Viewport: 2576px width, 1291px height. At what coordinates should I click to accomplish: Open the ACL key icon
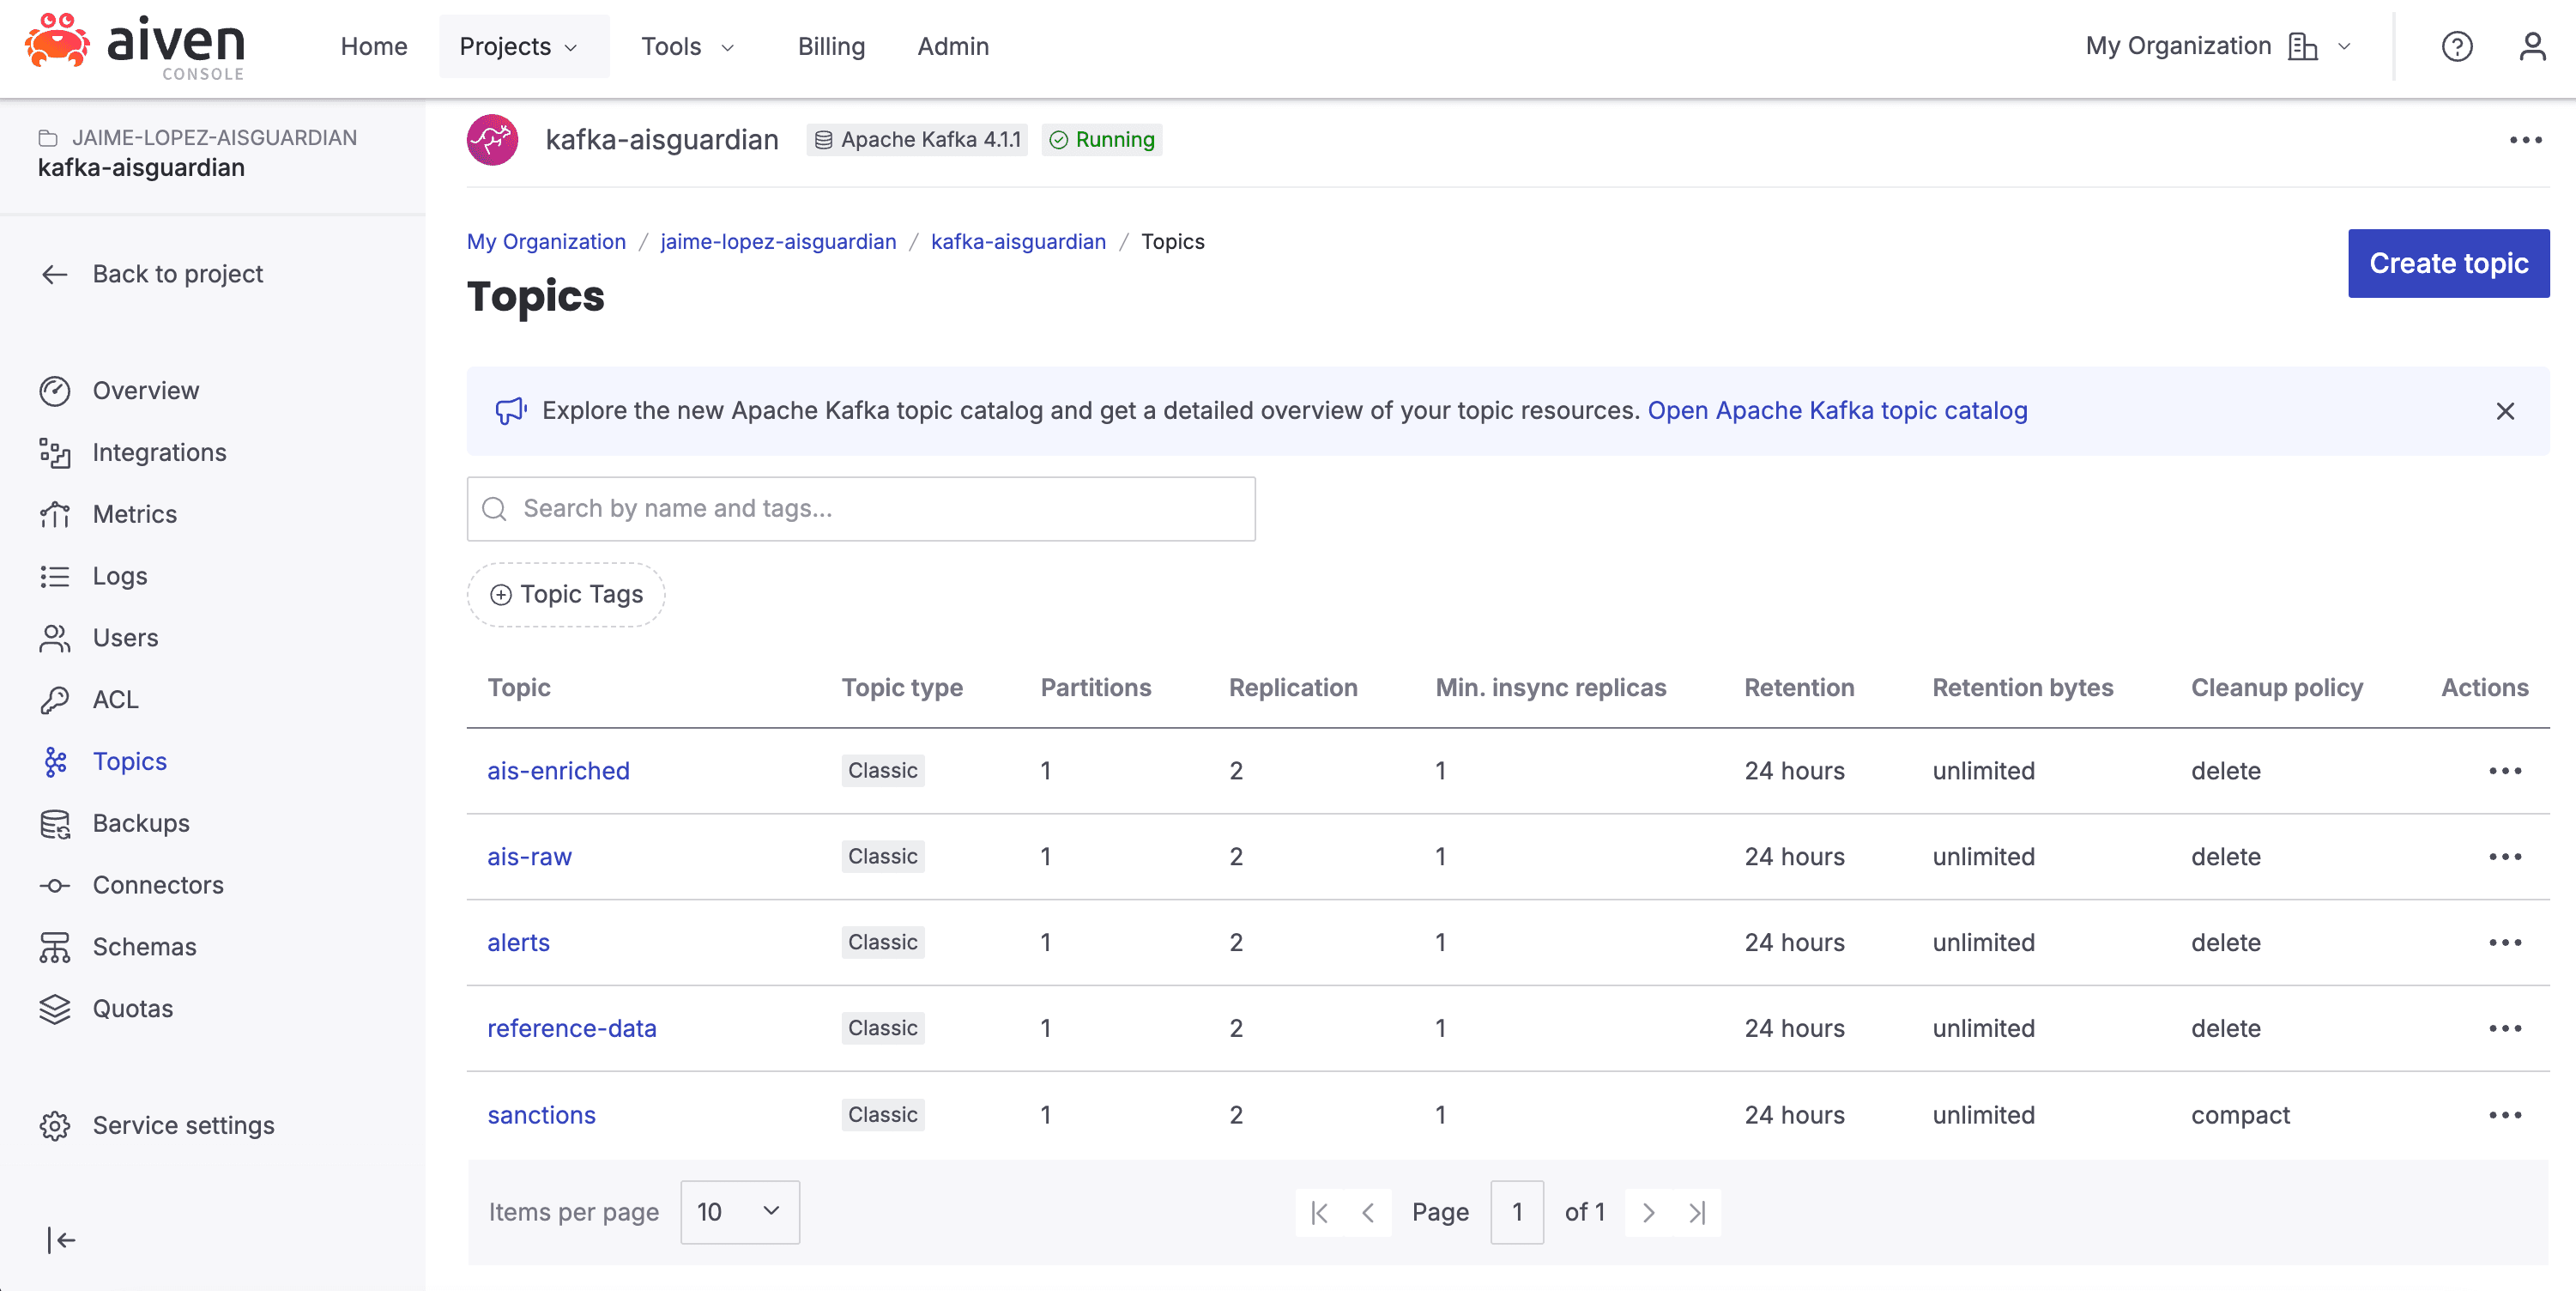tap(55, 699)
